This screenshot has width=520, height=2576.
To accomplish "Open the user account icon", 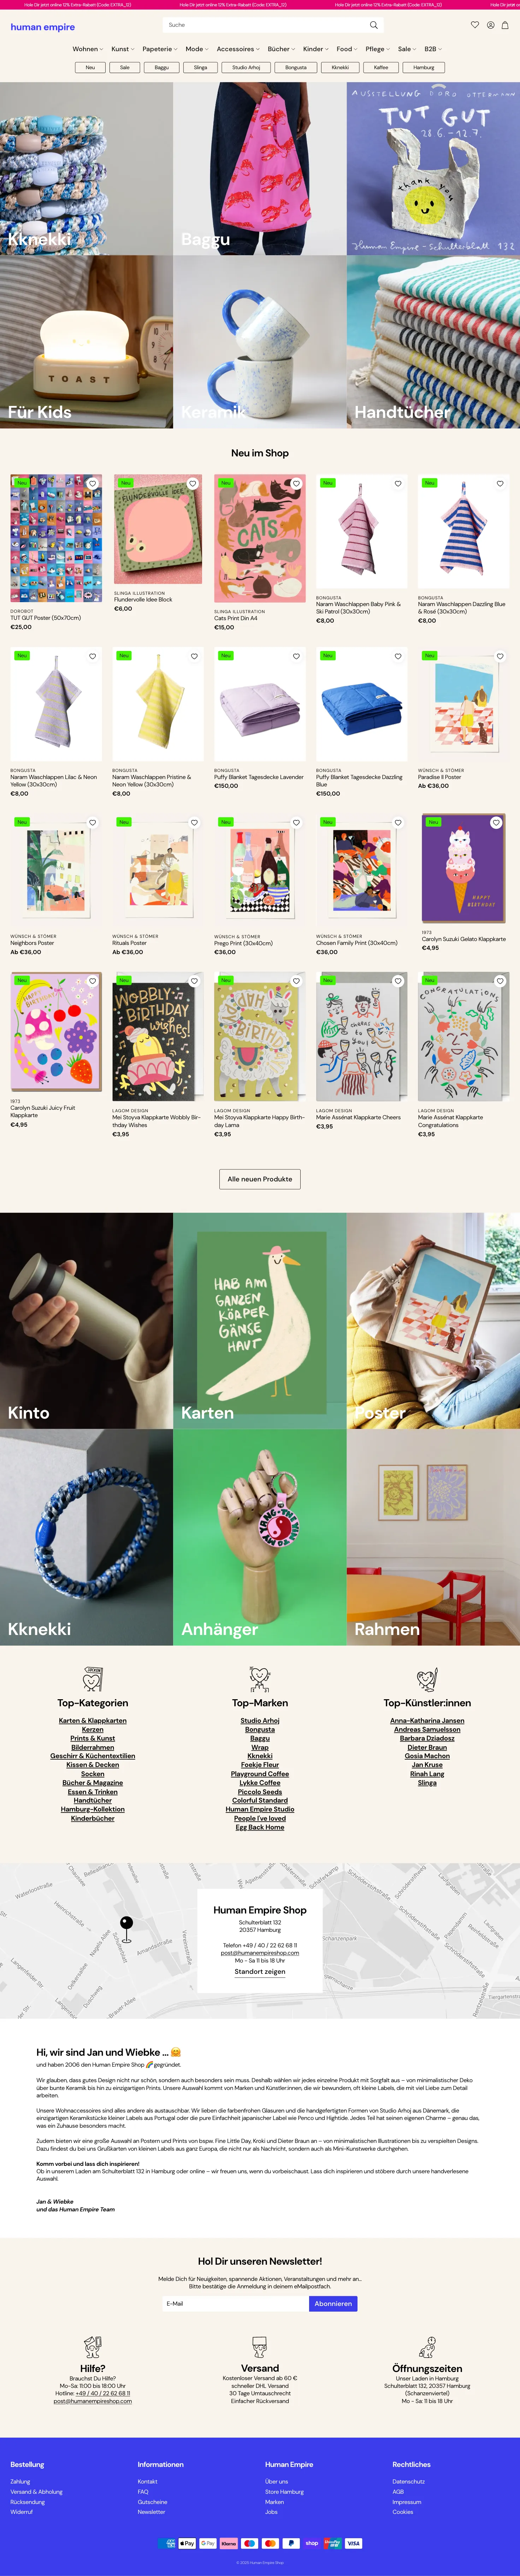I will 490,25.
